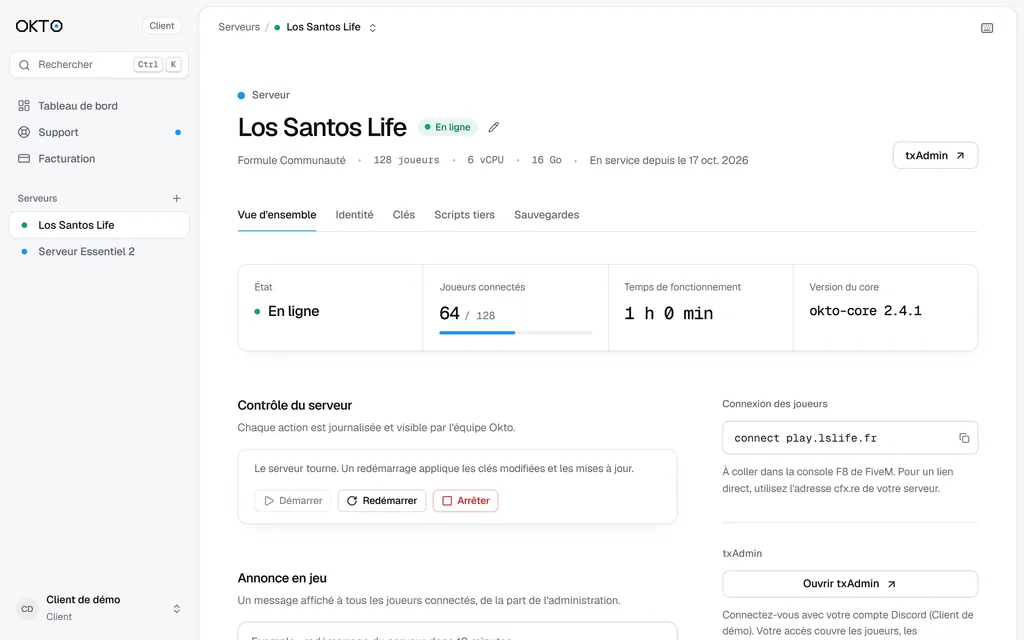1024x640 pixels.
Task: Click the connect play.lslife.fr field
Action: [850, 438]
